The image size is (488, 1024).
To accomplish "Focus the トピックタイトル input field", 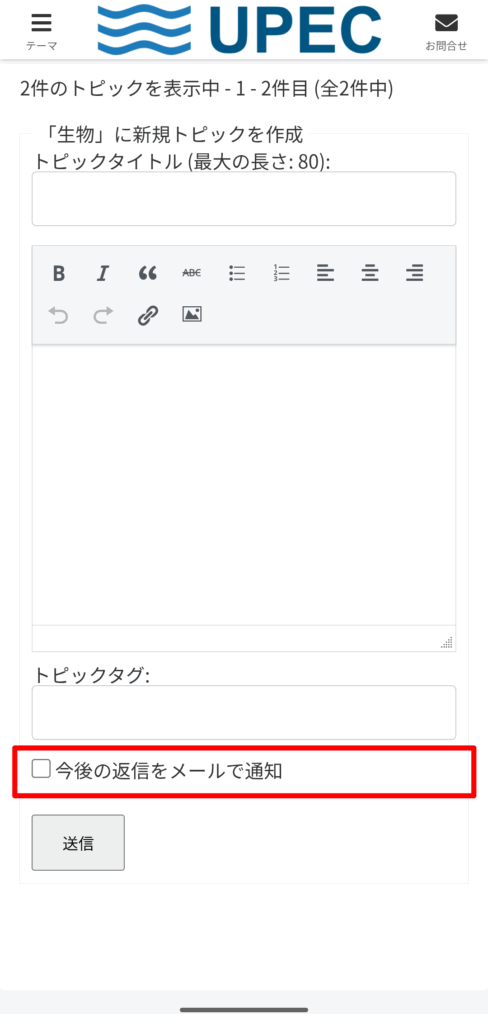I will coord(244,199).
